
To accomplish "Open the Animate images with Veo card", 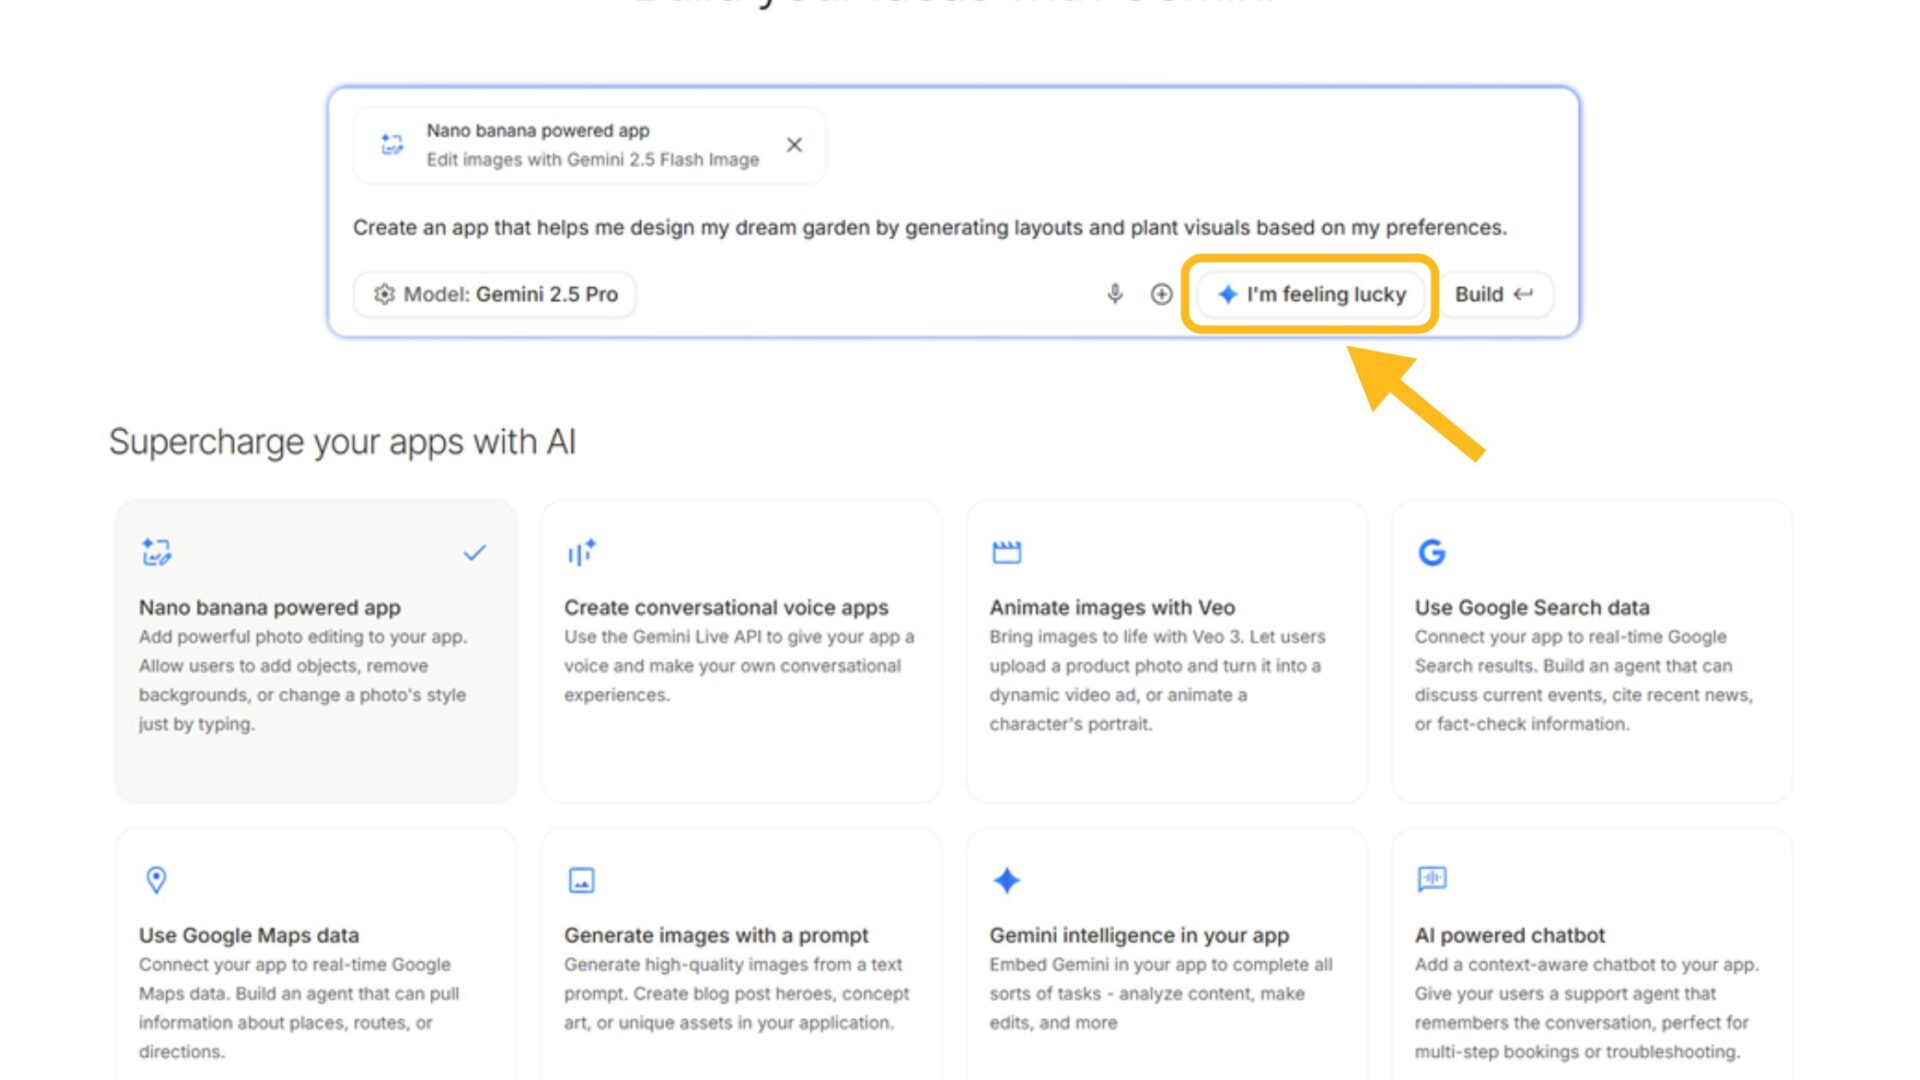I will pyautogui.click(x=1167, y=650).
